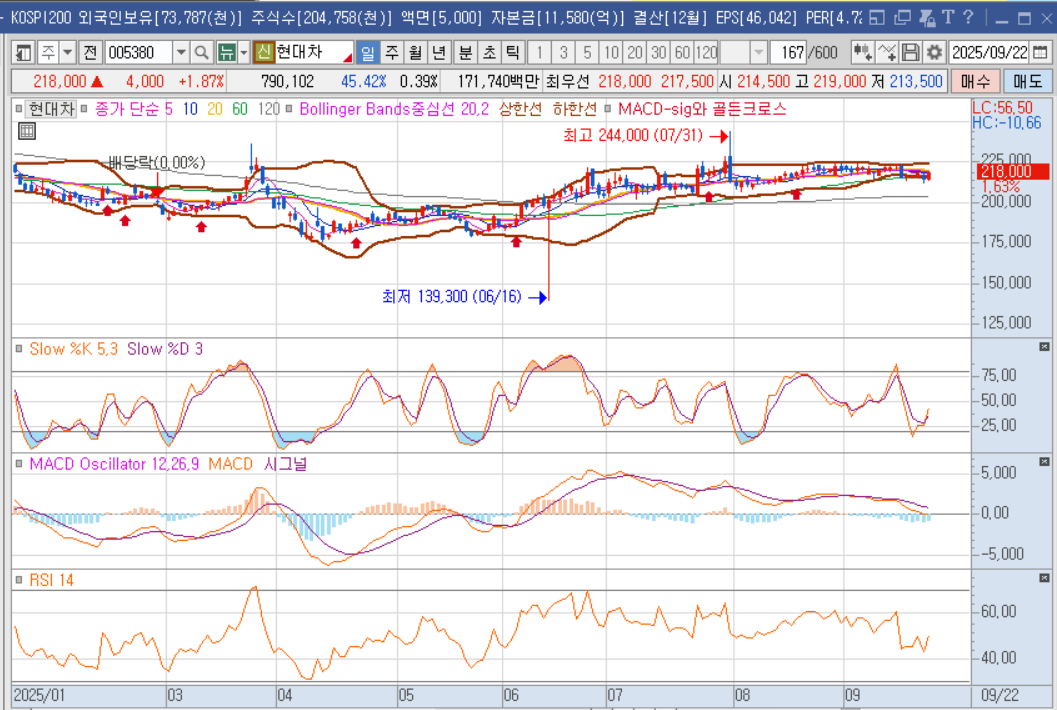Select the 주 weekly period next to 일
1057x710 pixels.
[x=392, y=52]
